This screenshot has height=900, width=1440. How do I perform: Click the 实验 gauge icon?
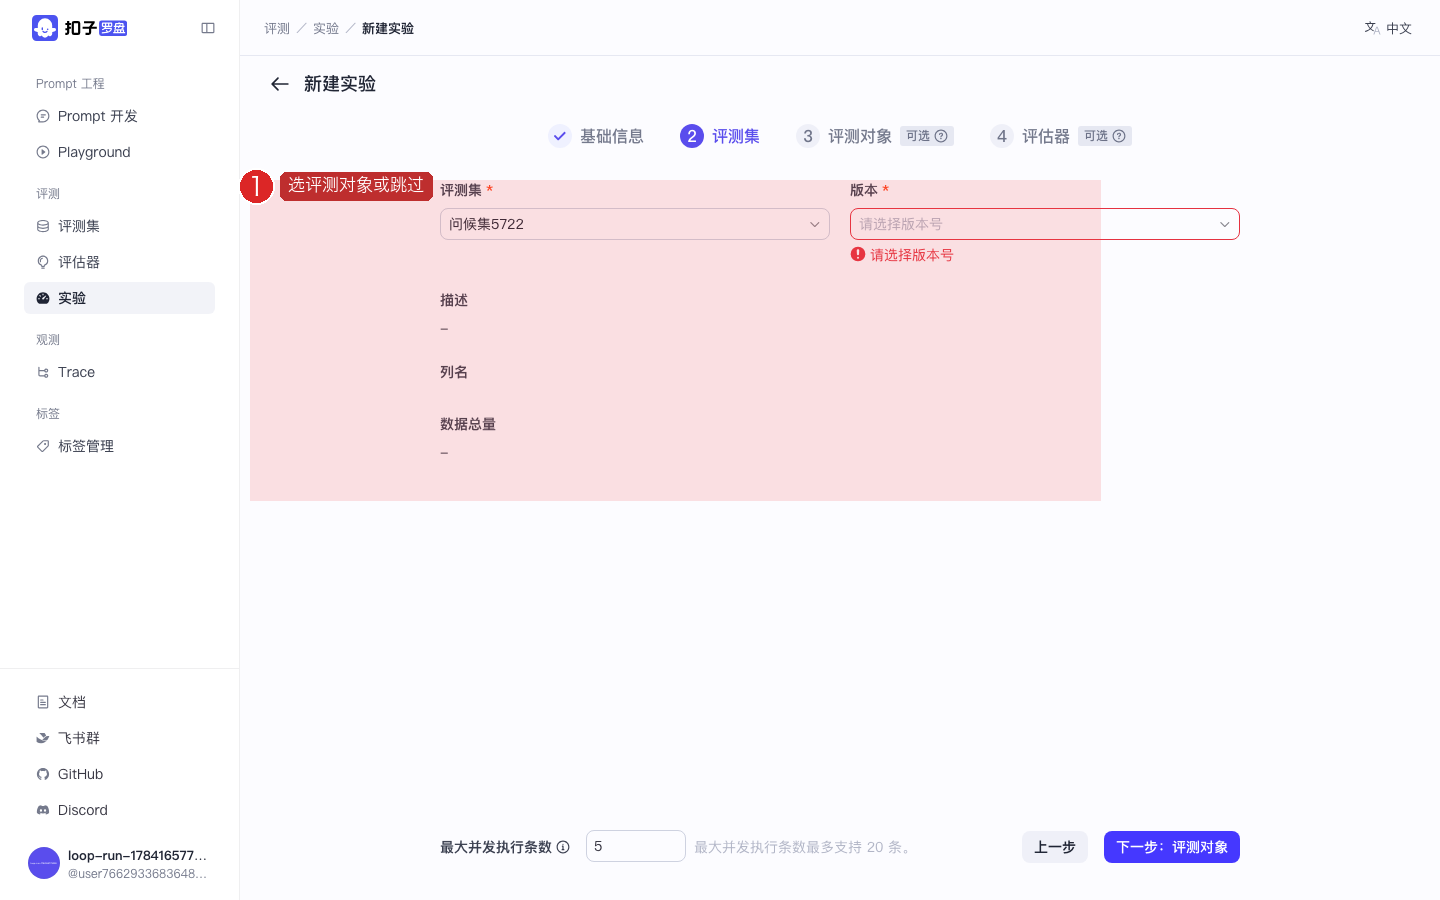point(43,298)
